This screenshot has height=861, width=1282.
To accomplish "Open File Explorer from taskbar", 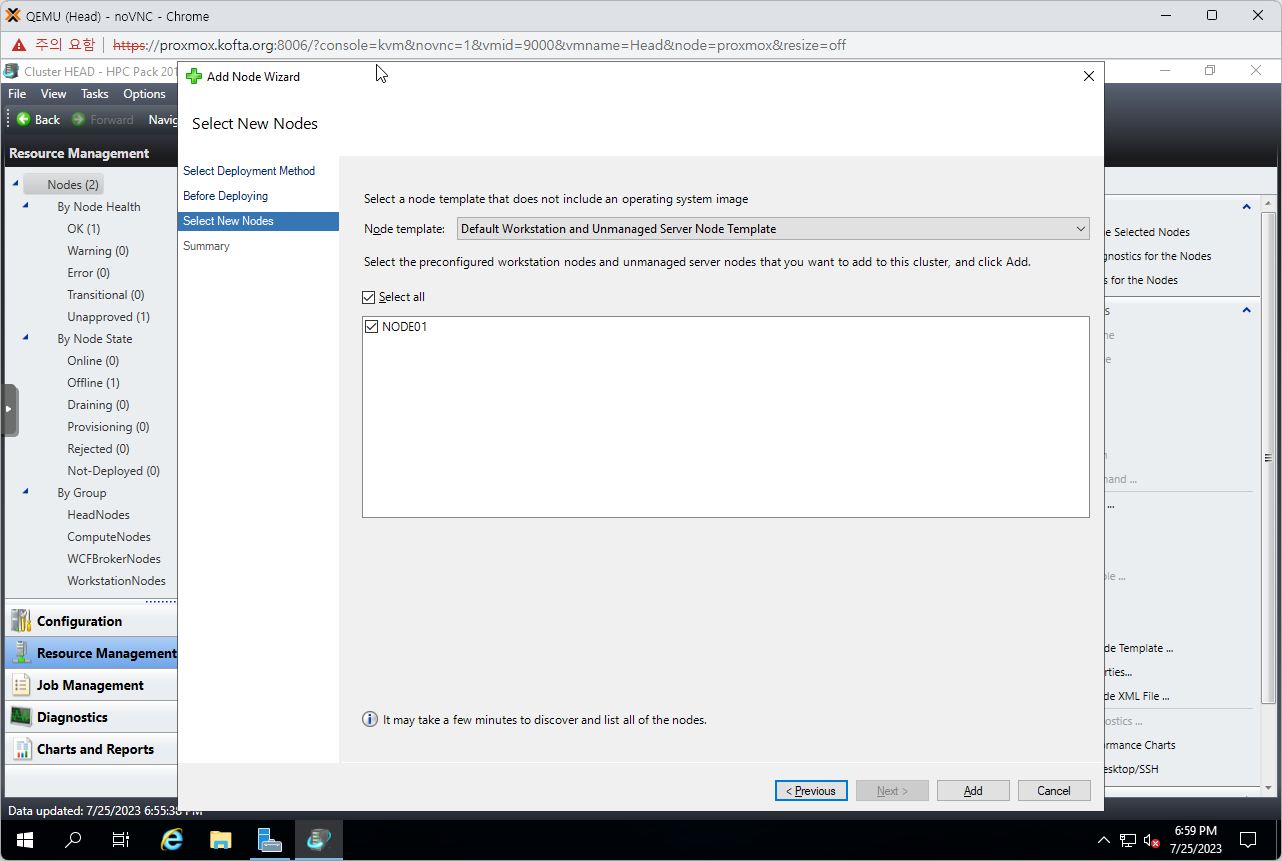I will coord(221,840).
